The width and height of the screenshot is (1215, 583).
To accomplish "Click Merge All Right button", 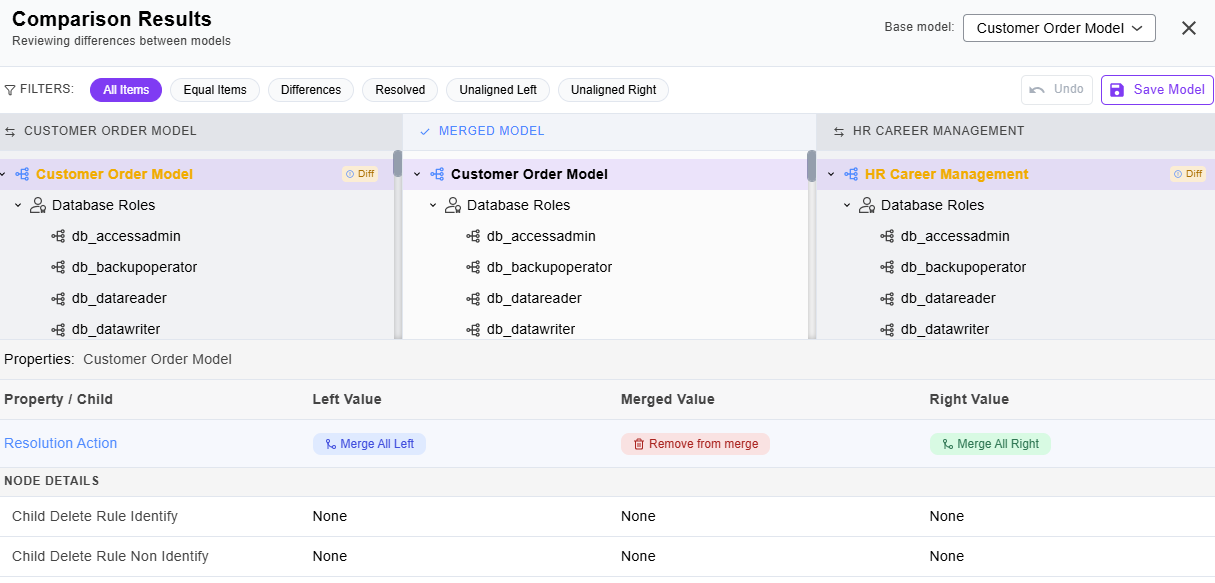I will click(x=990, y=444).
